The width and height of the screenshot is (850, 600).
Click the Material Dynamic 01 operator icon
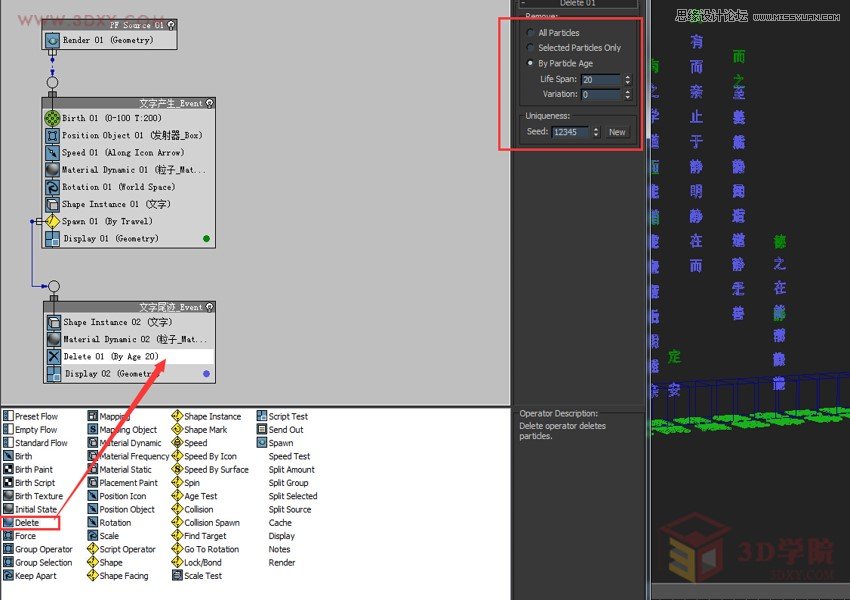coord(52,170)
